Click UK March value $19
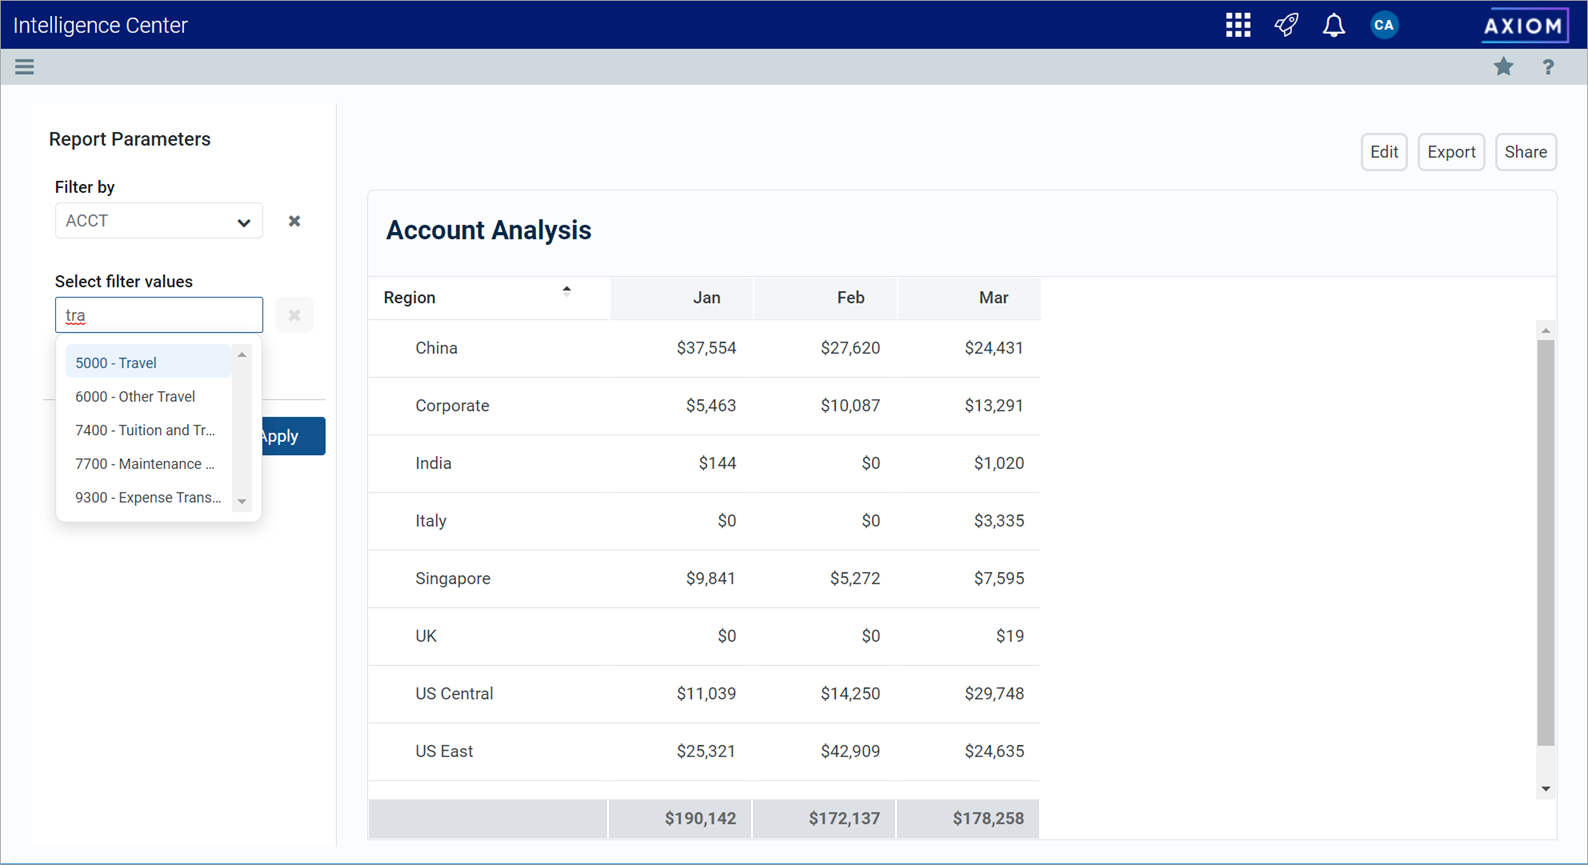The height and width of the screenshot is (865, 1588). (1010, 636)
